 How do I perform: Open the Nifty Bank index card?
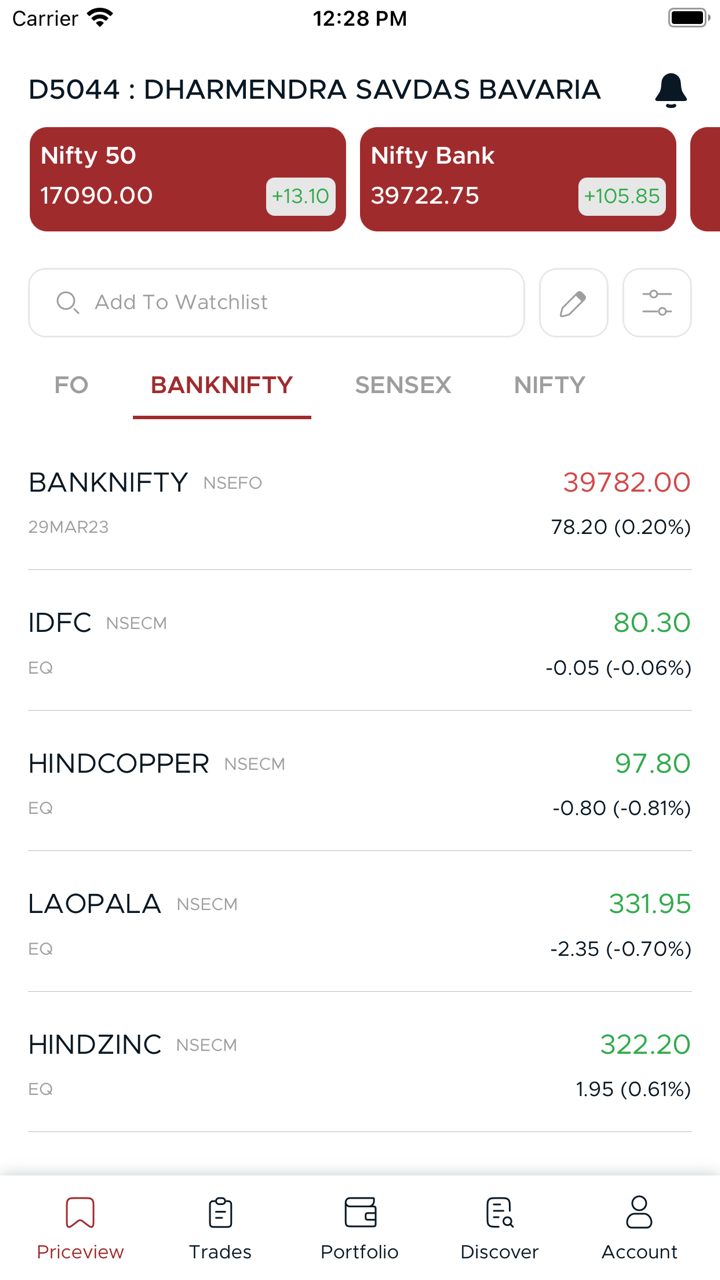click(517, 179)
